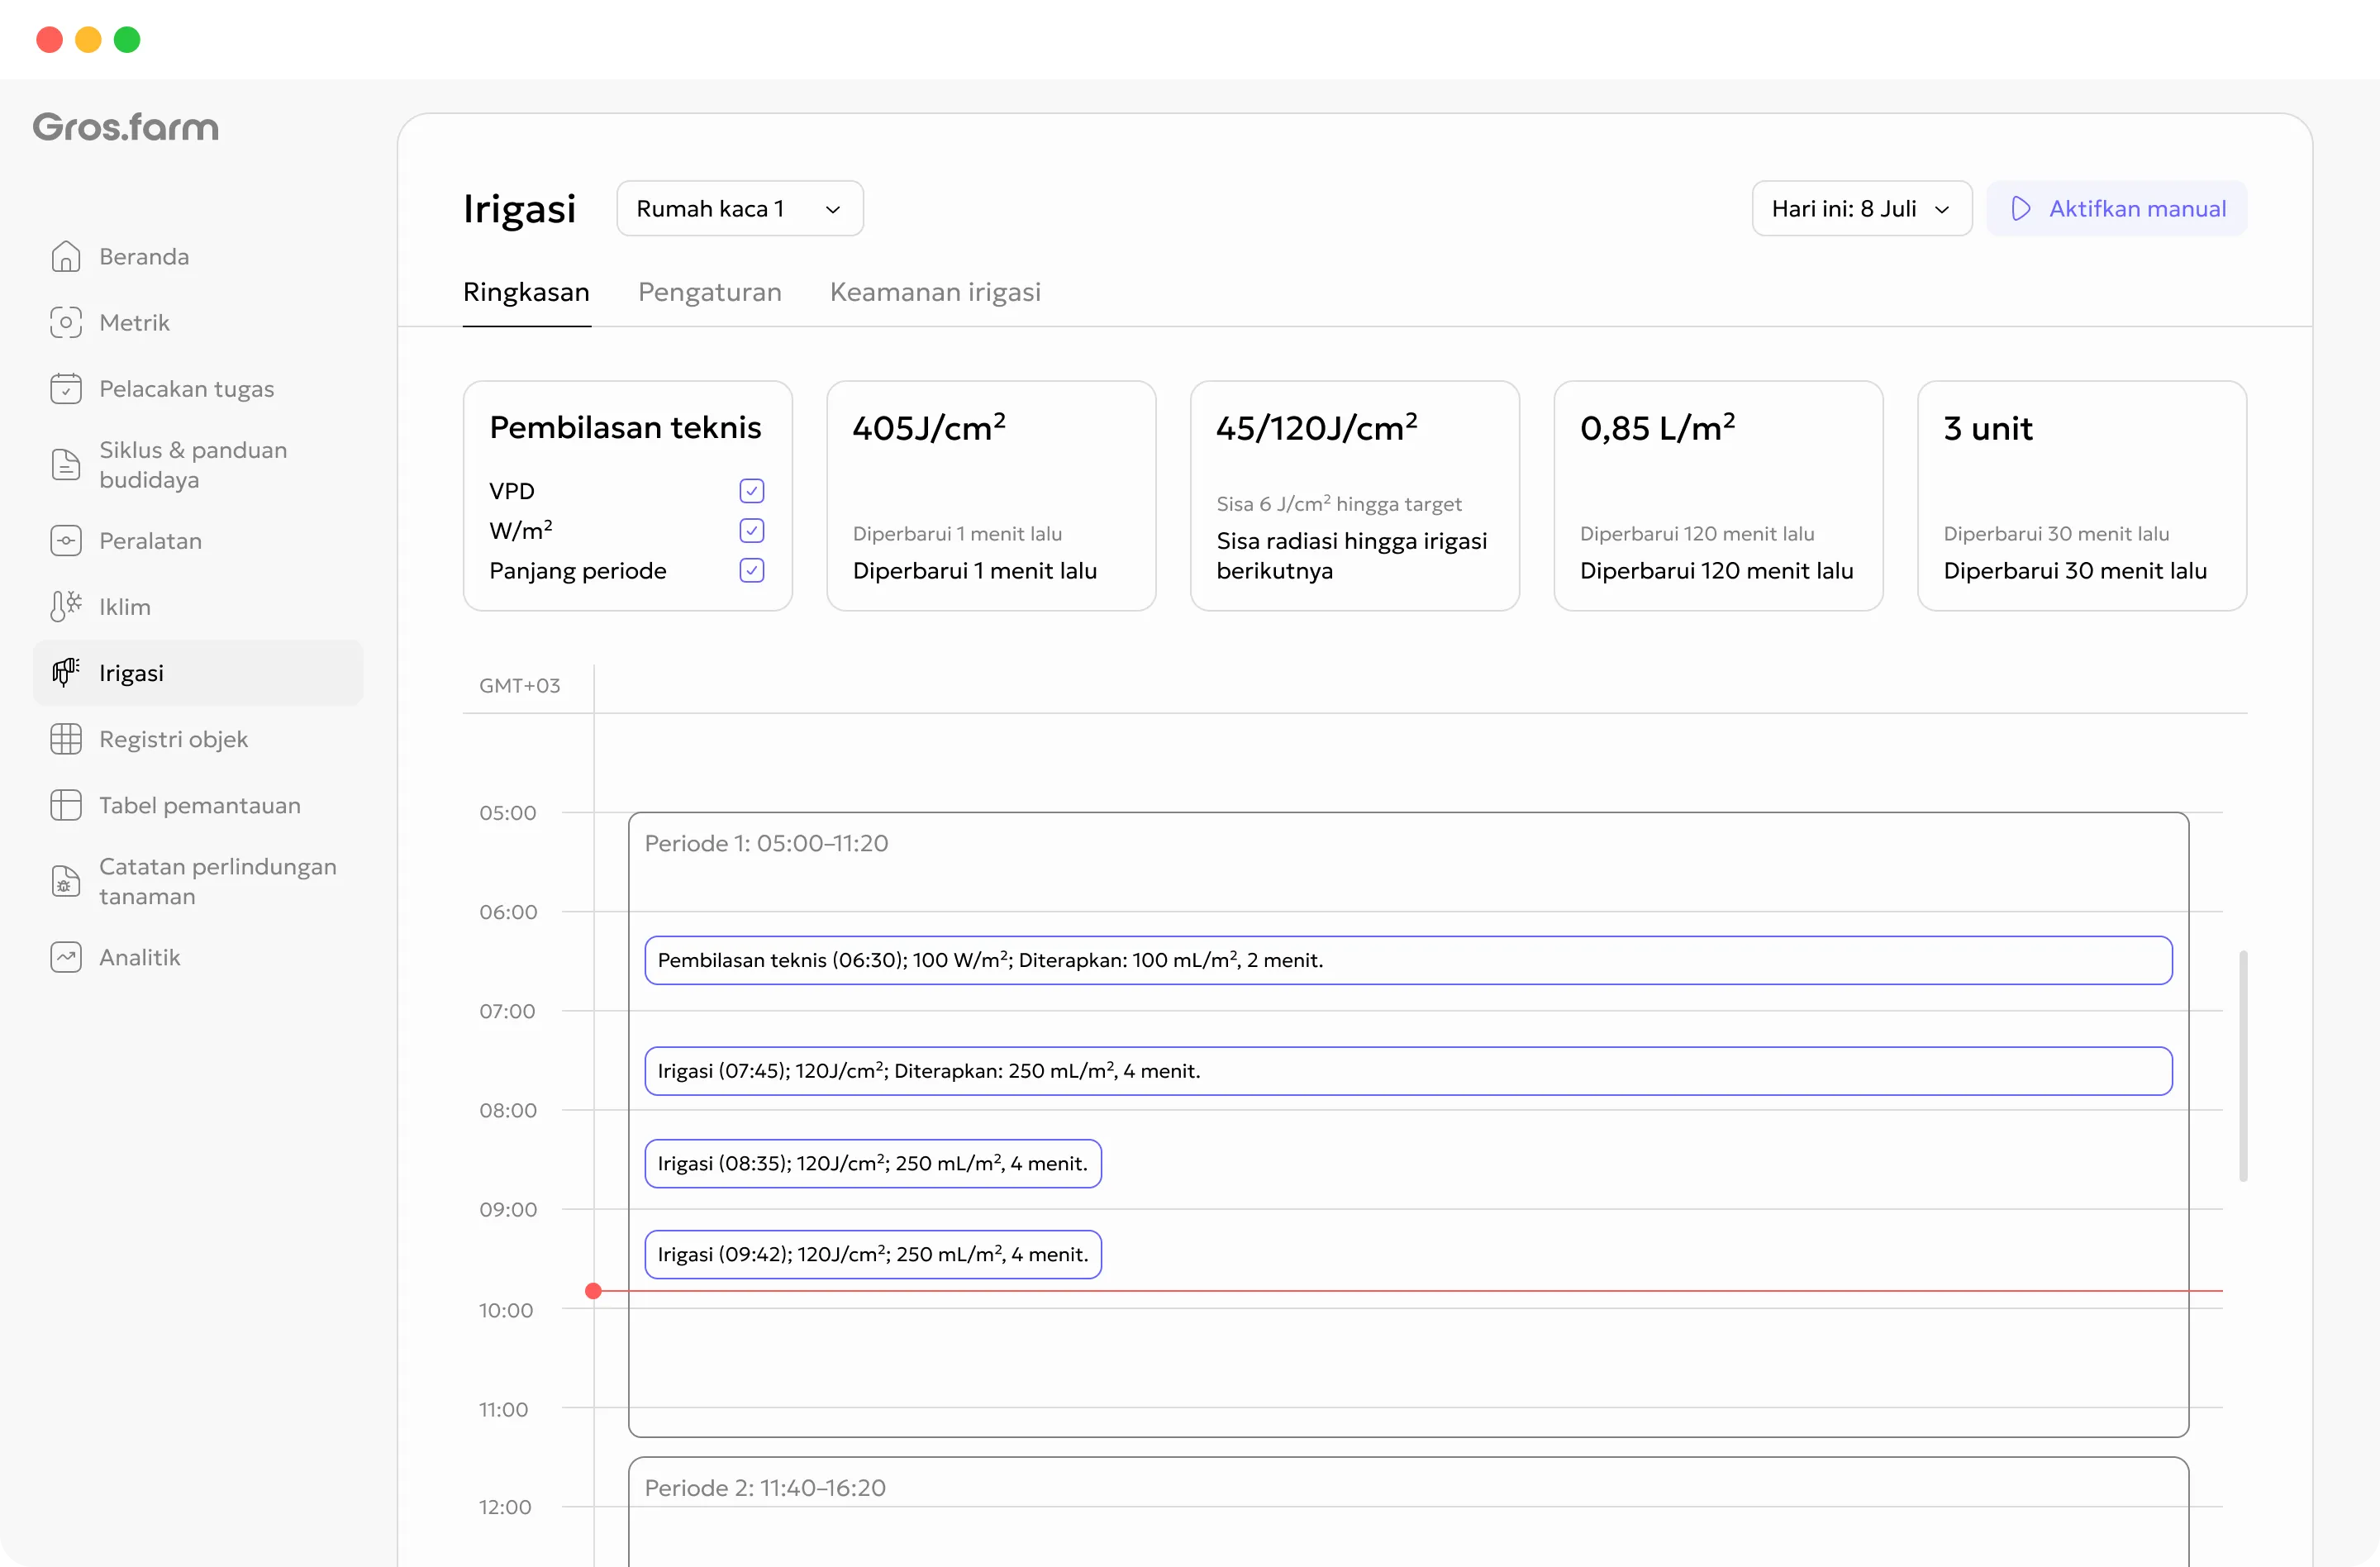
Task: Open Registri objek grid icon
Action: 66,738
